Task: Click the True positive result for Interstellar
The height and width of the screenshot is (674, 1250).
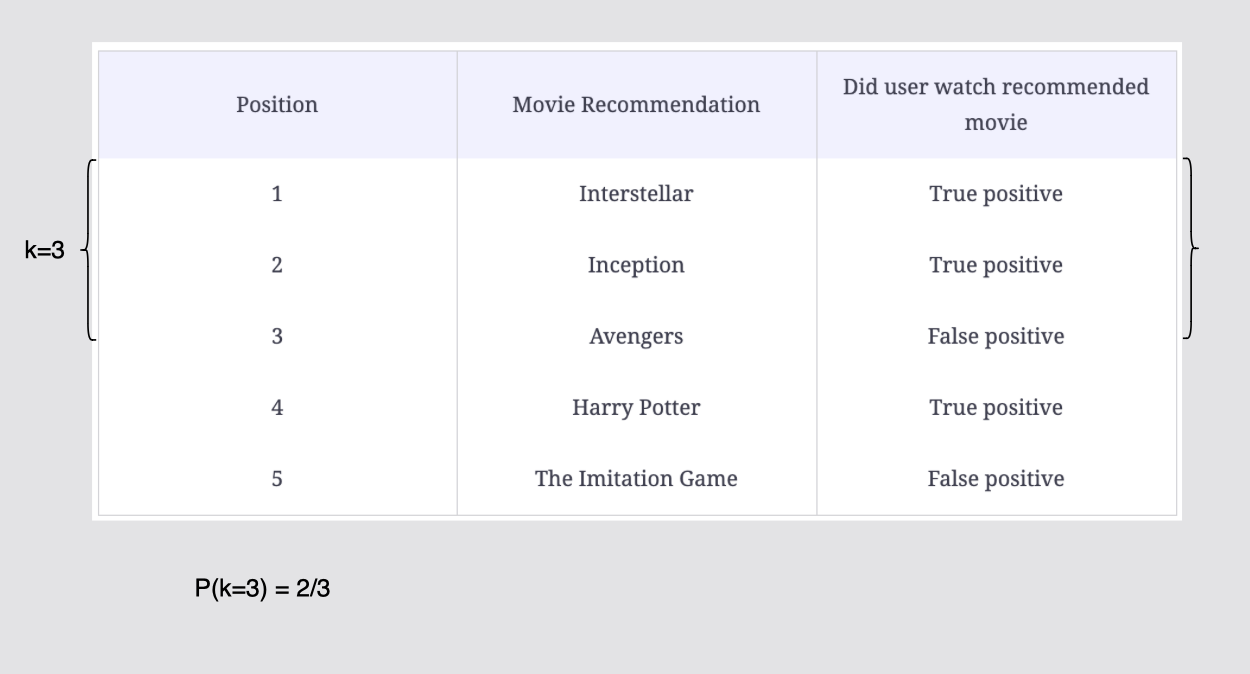Action: tap(996, 194)
